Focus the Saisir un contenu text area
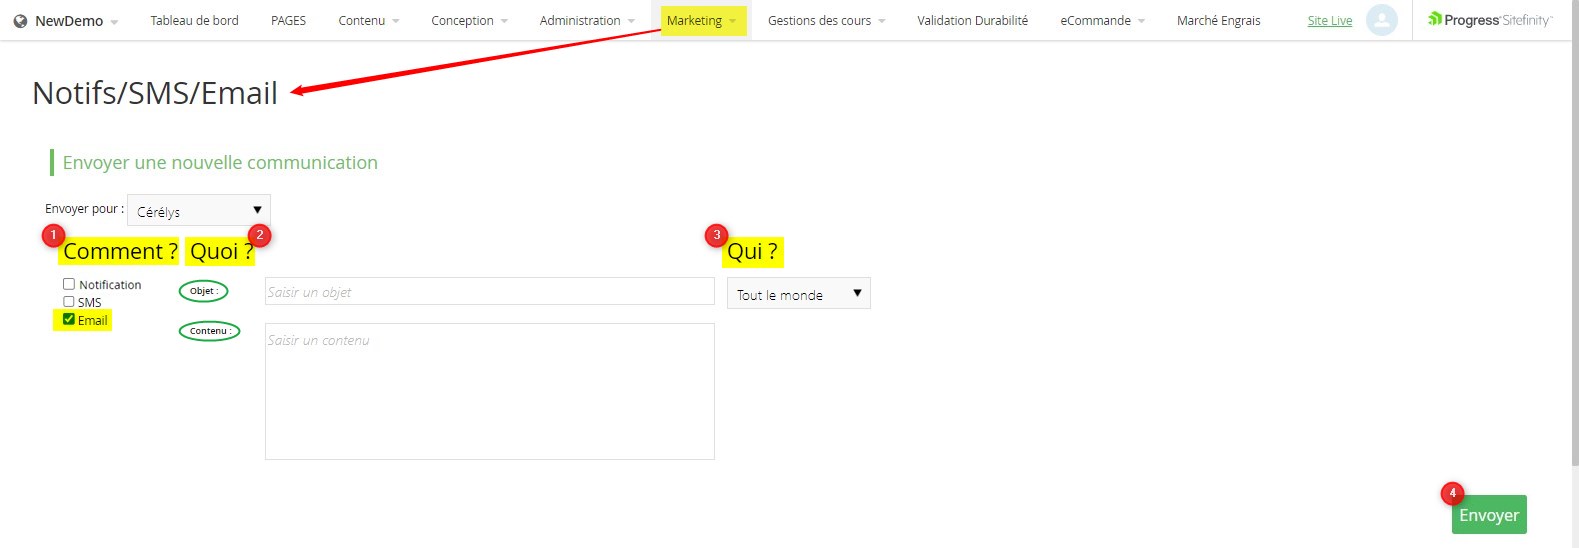The image size is (1579, 548). pyautogui.click(x=489, y=391)
